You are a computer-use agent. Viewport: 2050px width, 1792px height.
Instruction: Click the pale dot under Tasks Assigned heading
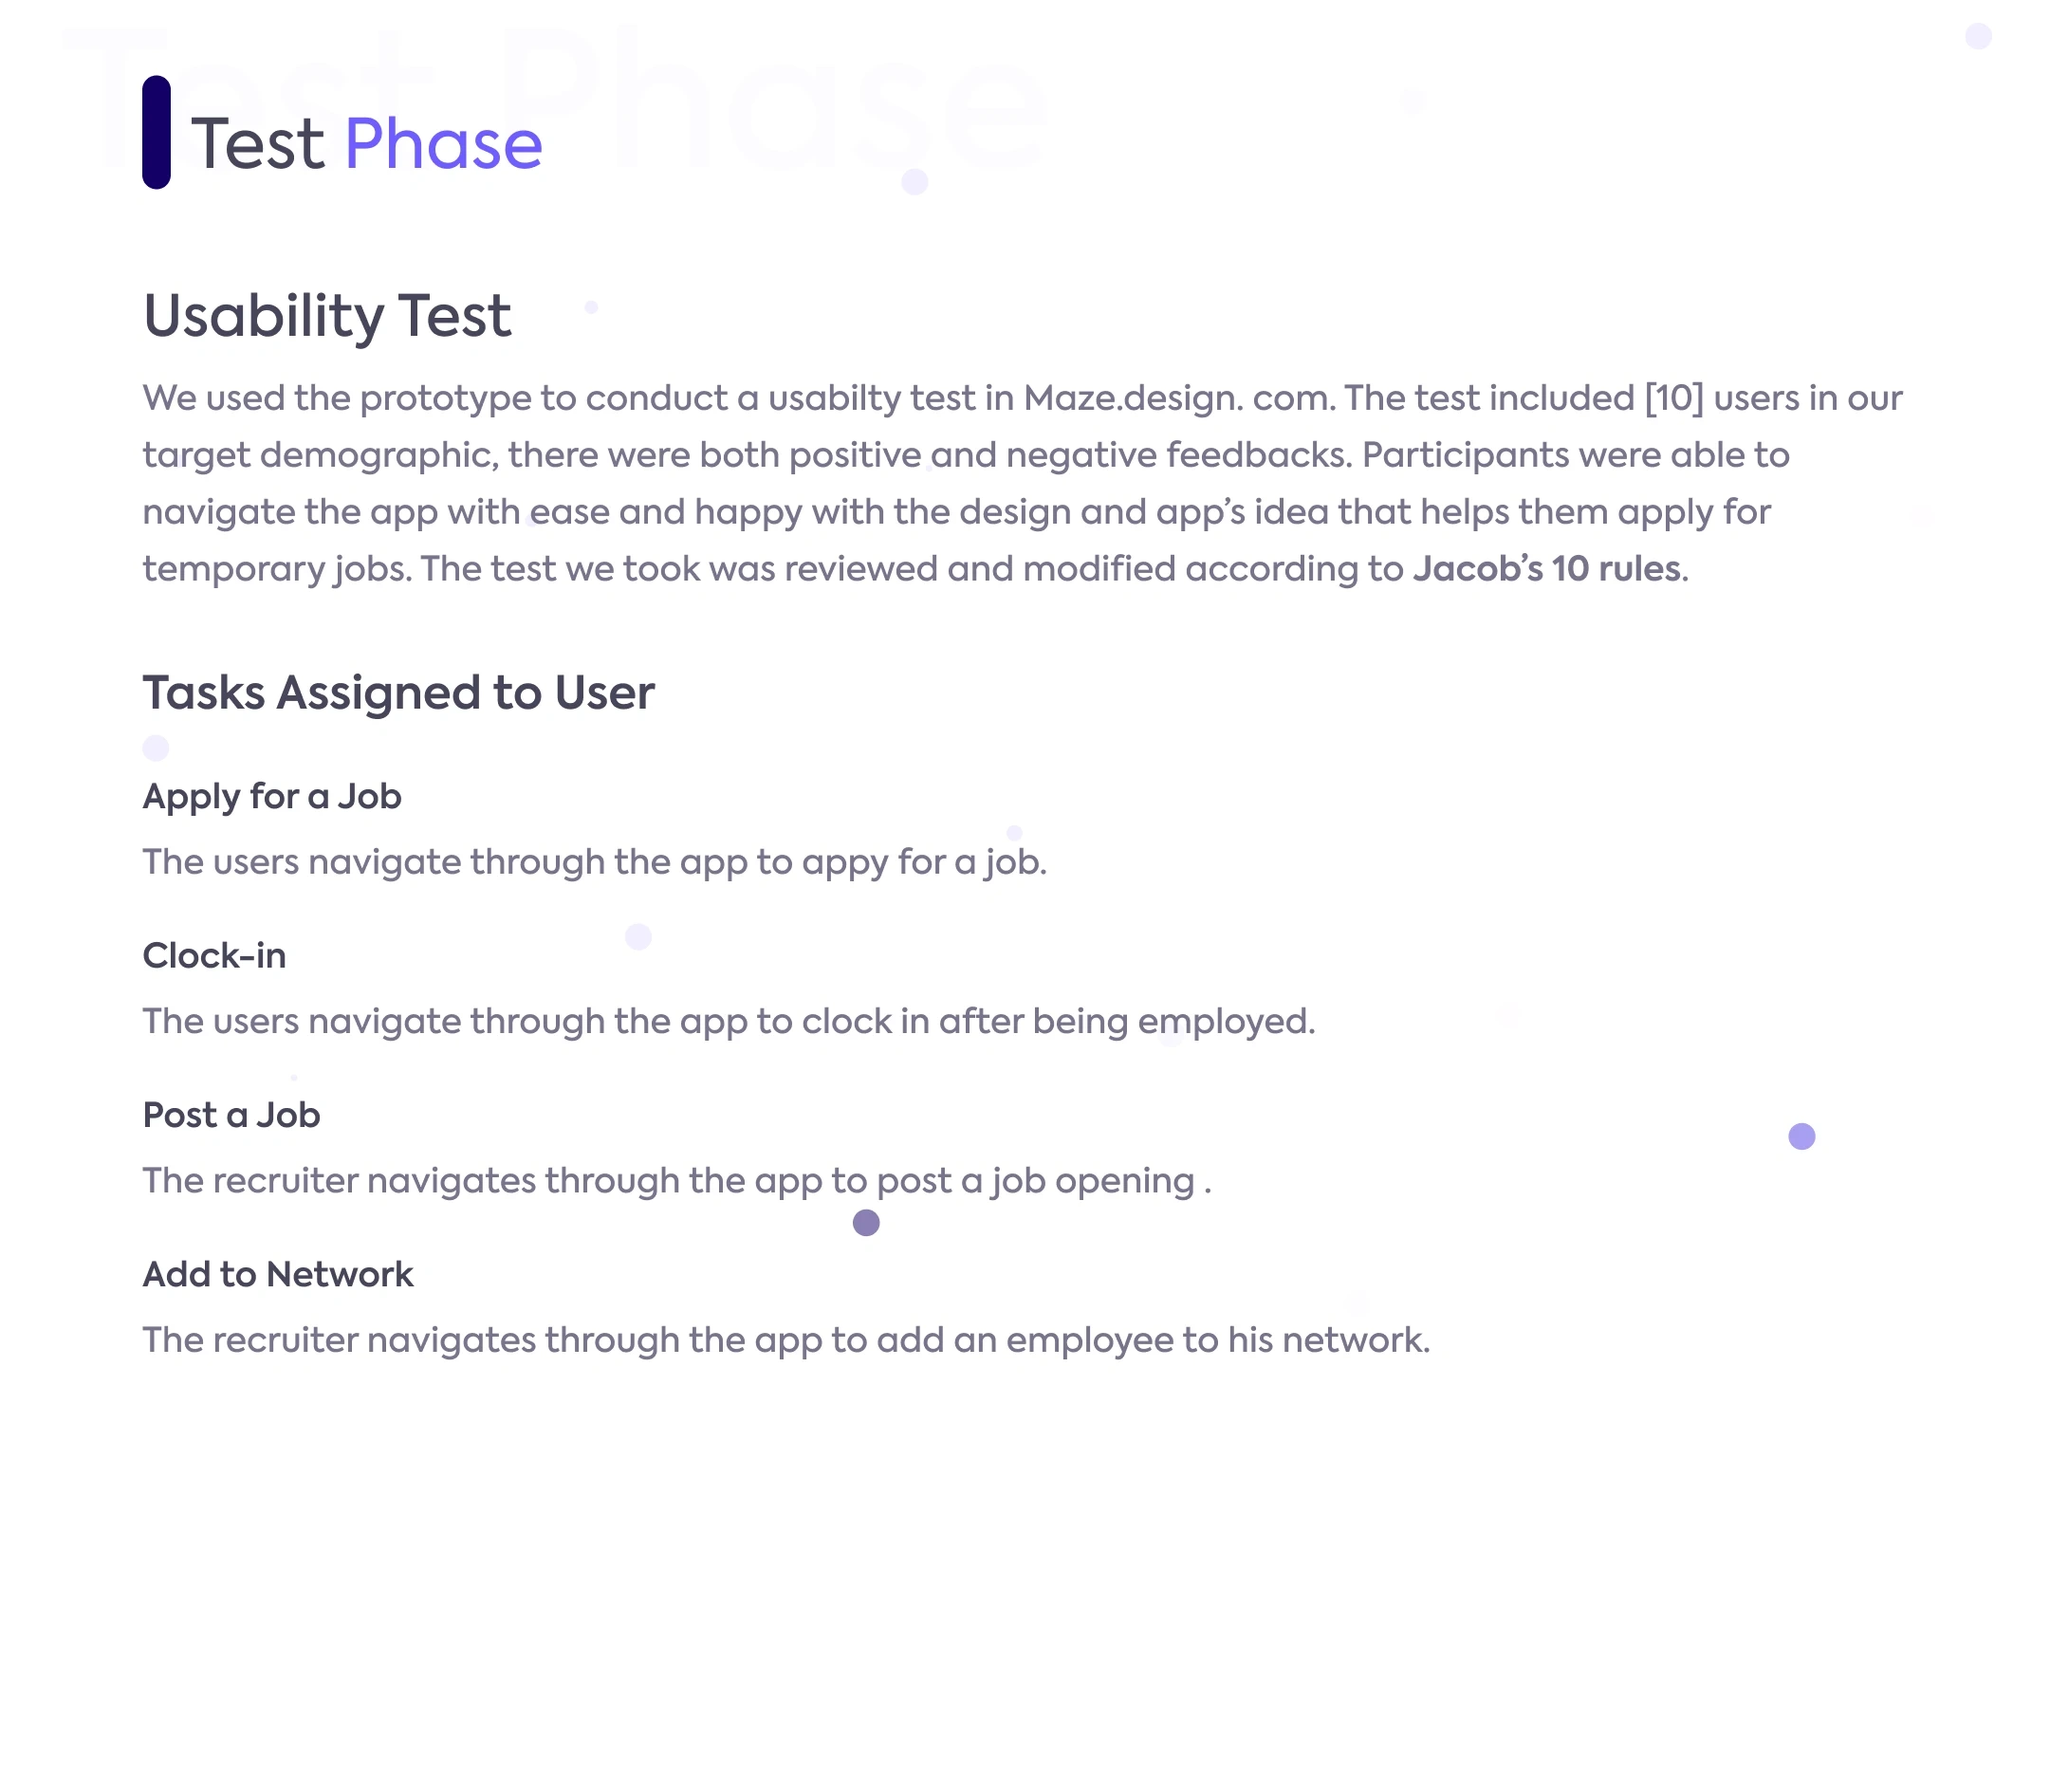pyautogui.click(x=156, y=747)
